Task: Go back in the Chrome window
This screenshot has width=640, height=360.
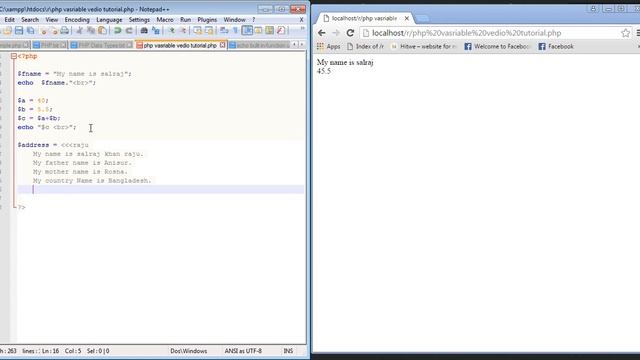Action: click(322, 33)
